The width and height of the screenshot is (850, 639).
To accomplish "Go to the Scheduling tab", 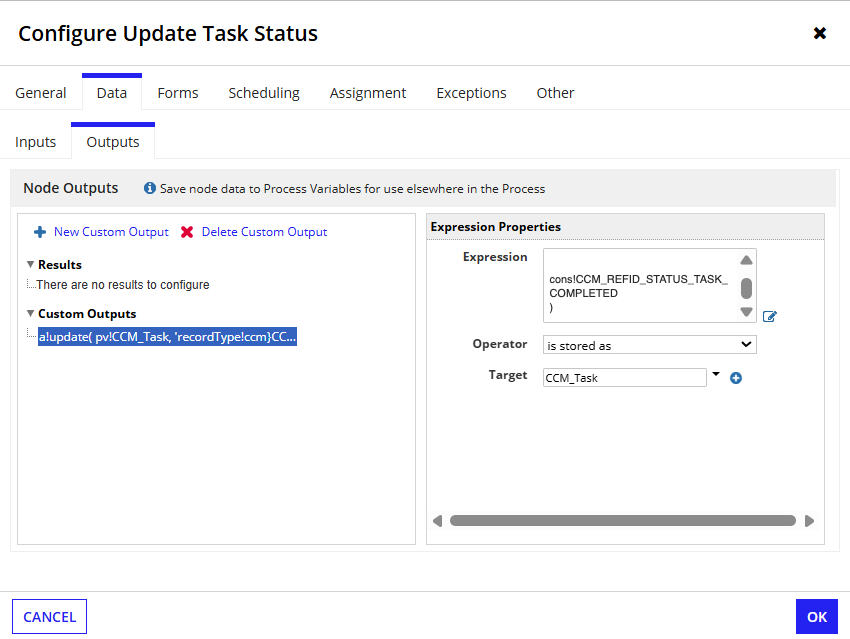I will (264, 93).
